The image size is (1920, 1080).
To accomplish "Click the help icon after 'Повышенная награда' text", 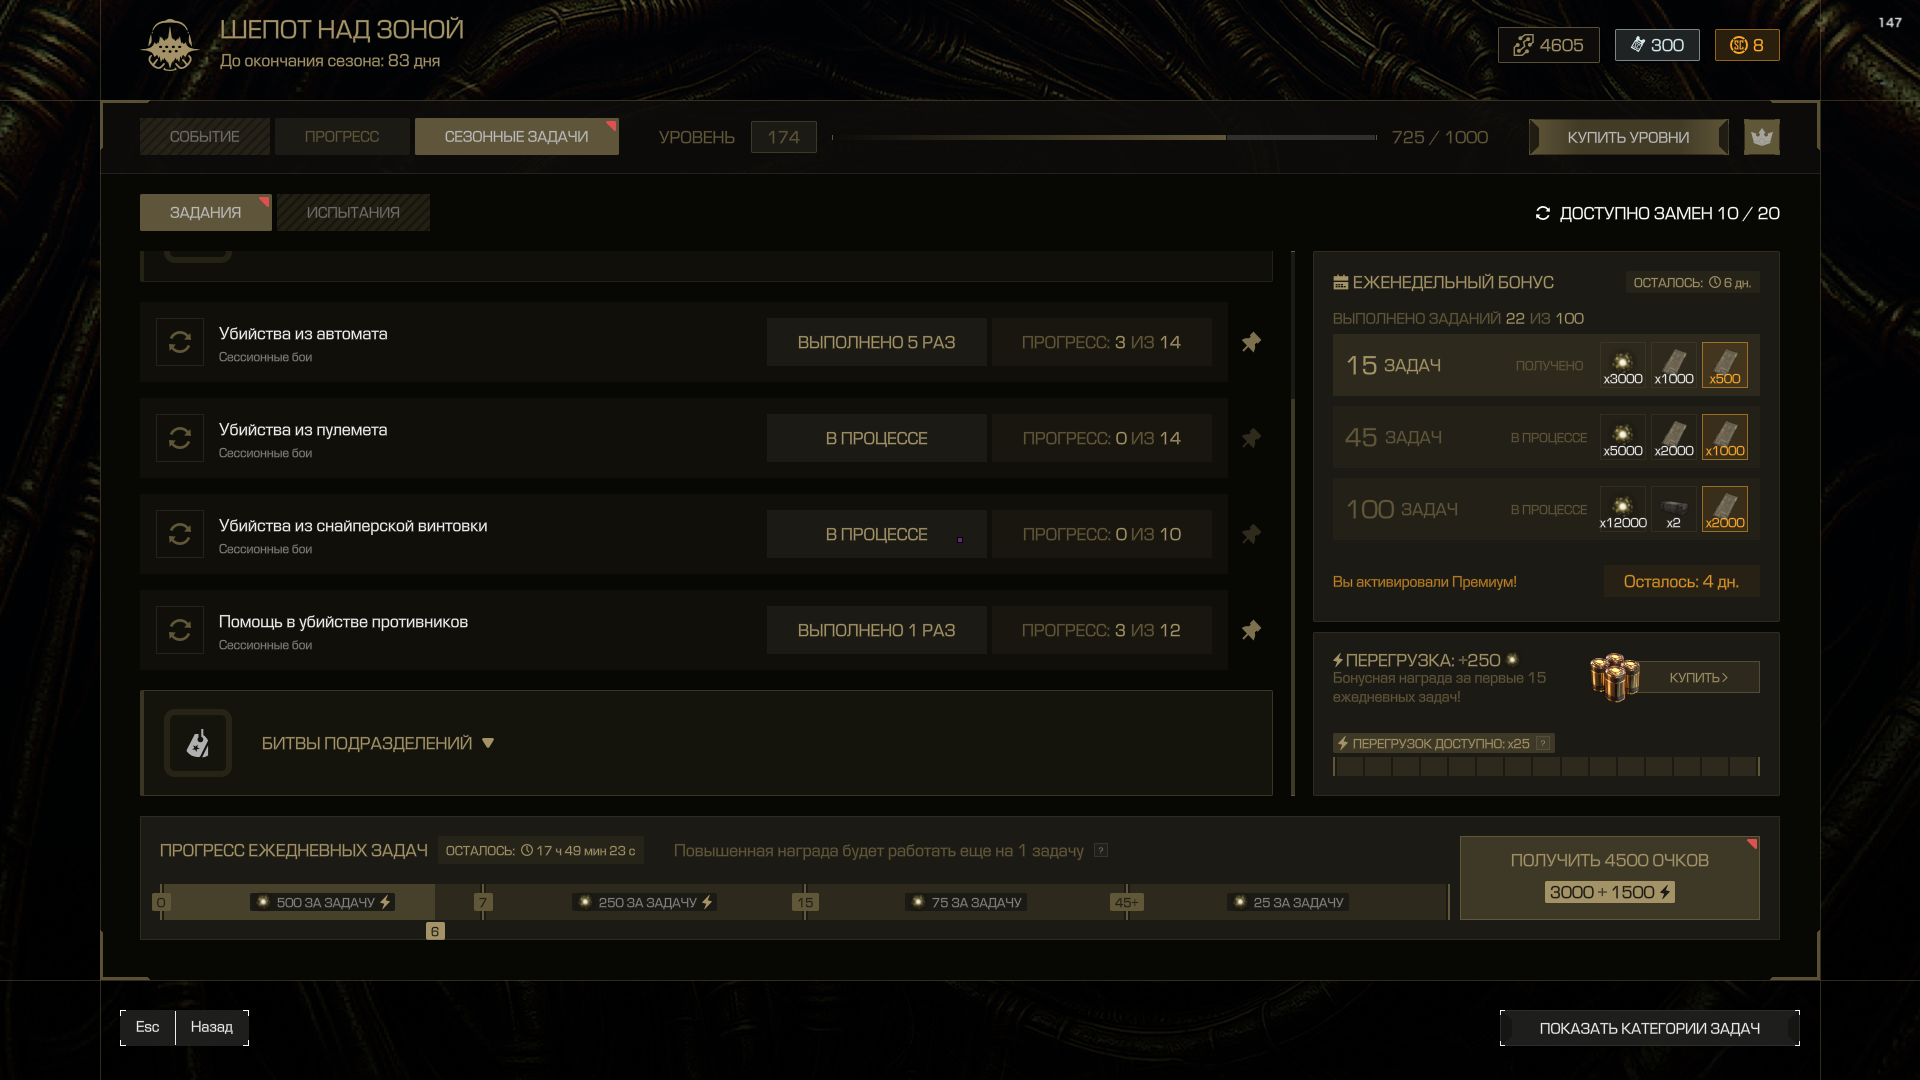I will [1101, 850].
